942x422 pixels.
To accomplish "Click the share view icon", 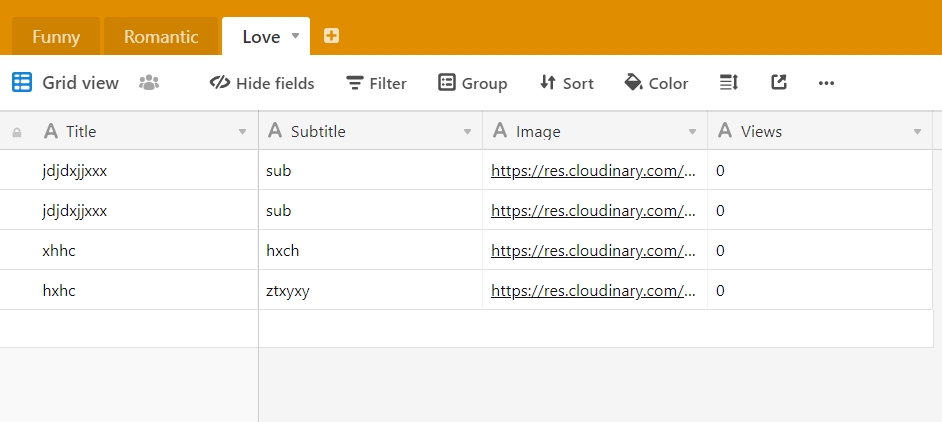I will (x=779, y=83).
